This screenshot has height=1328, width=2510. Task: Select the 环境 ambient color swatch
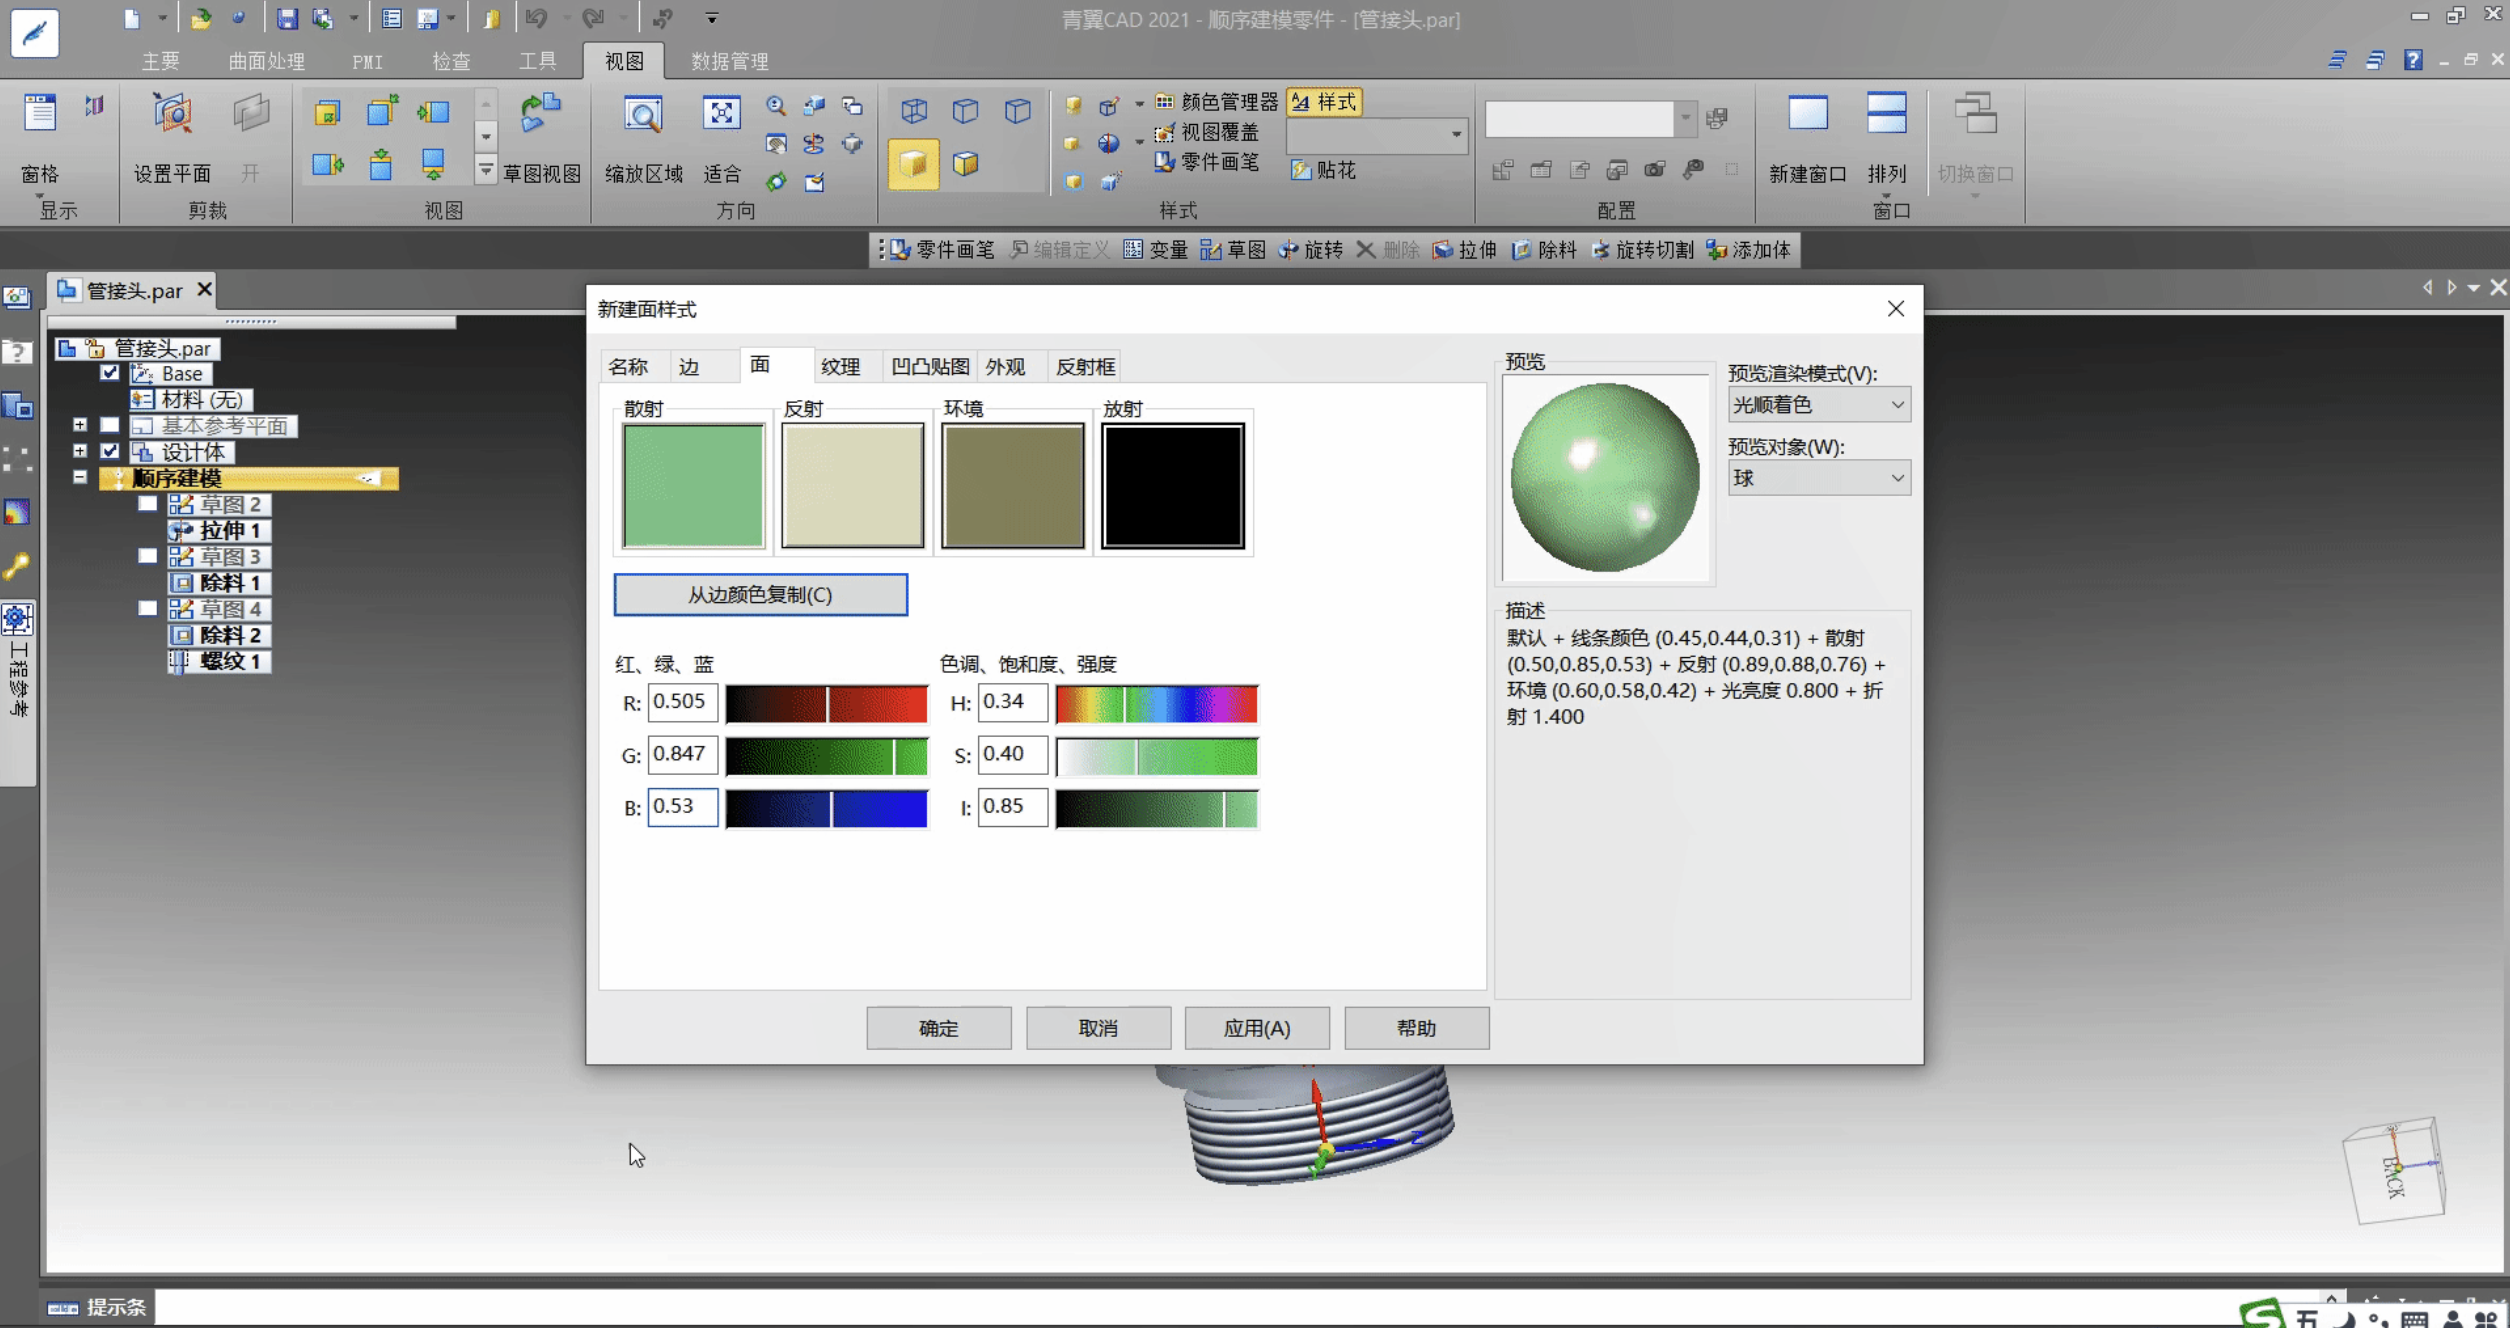point(1013,485)
